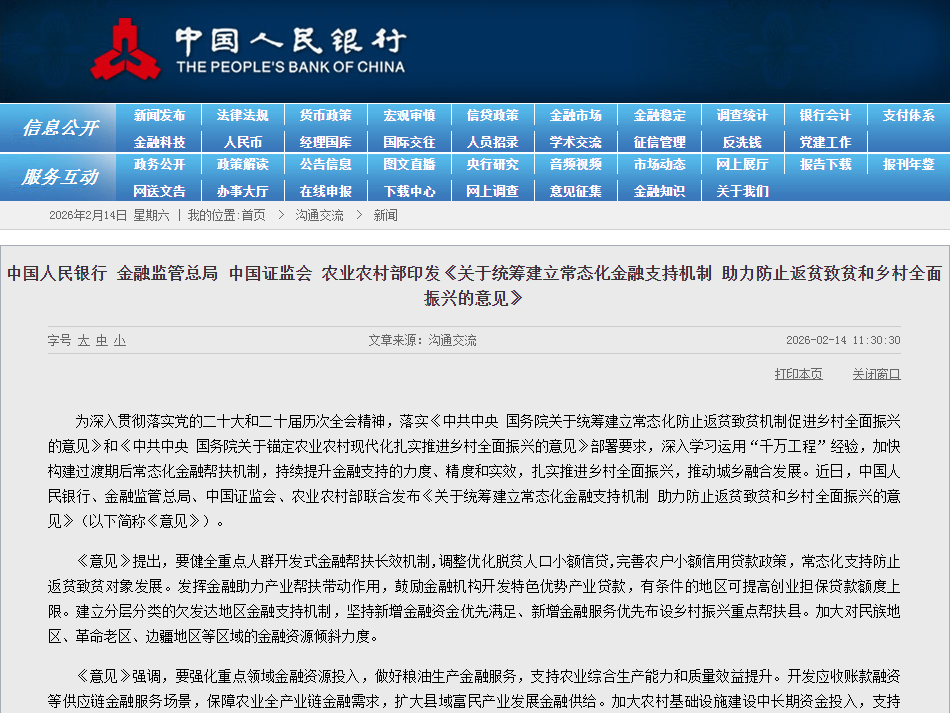Open the 支付体系 navigation link

tap(908, 116)
